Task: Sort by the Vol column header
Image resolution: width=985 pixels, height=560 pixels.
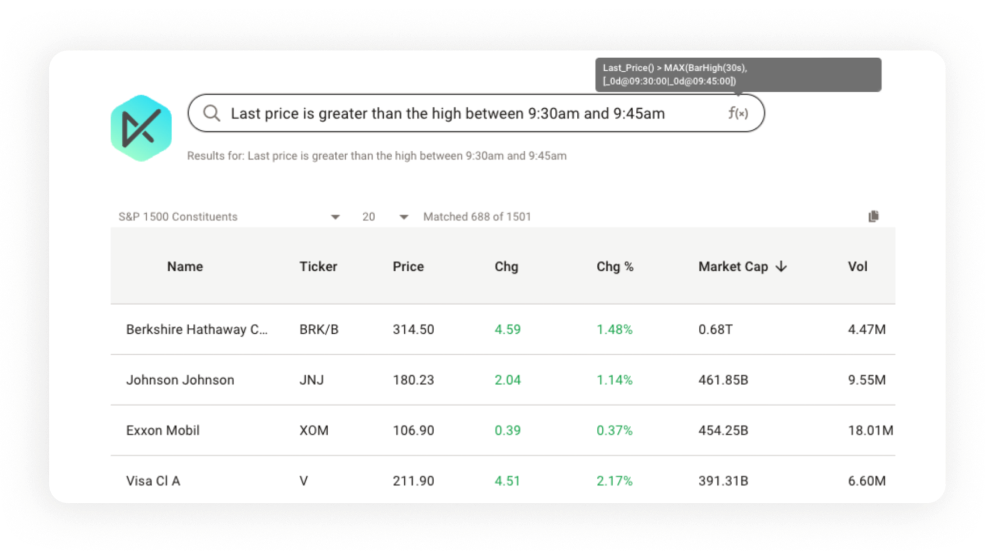Action: click(x=857, y=267)
